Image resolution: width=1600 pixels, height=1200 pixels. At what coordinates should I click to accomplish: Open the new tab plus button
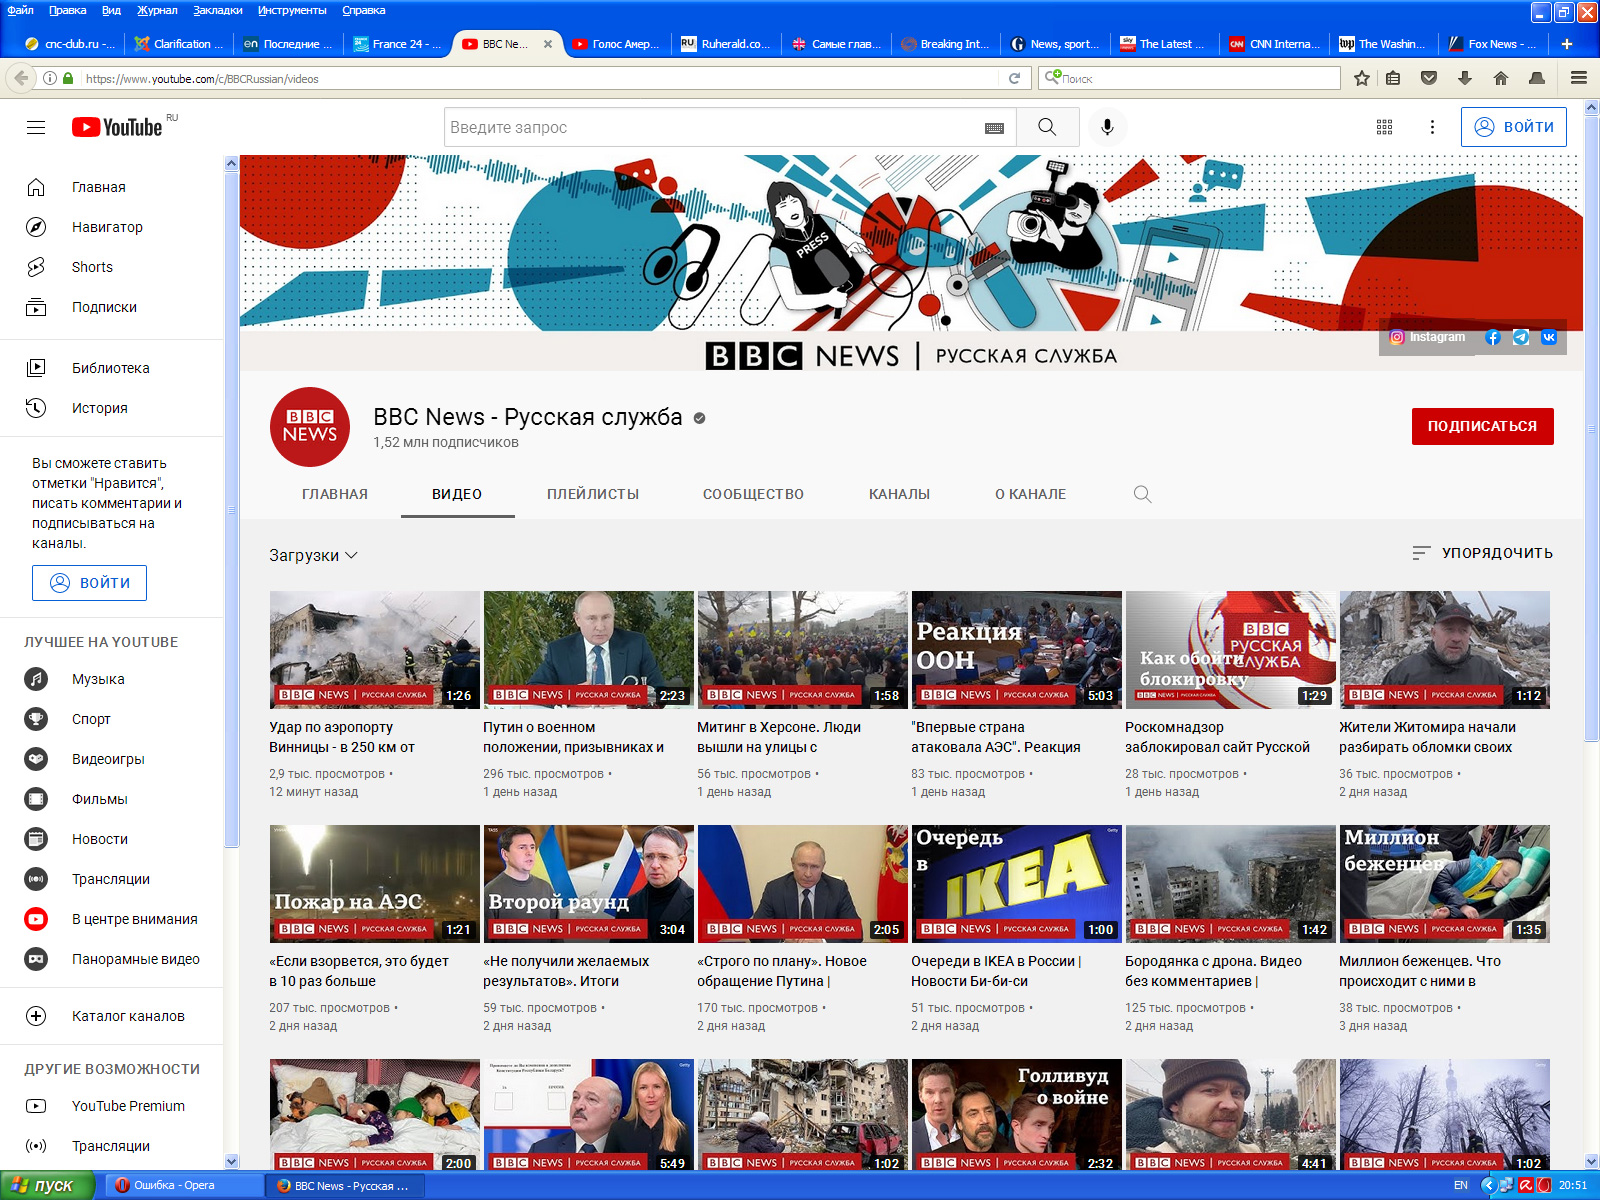tap(1567, 44)
